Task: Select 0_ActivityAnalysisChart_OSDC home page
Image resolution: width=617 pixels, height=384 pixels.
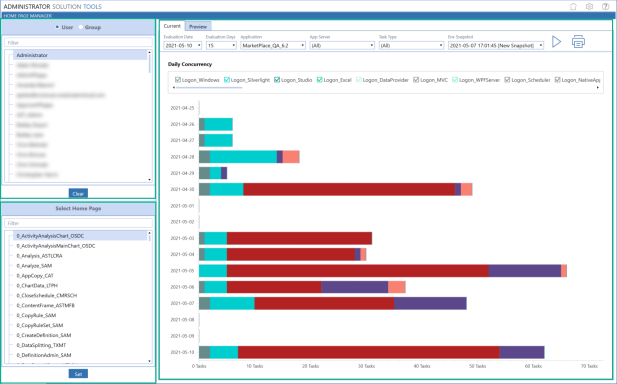Action: [80, 236]
